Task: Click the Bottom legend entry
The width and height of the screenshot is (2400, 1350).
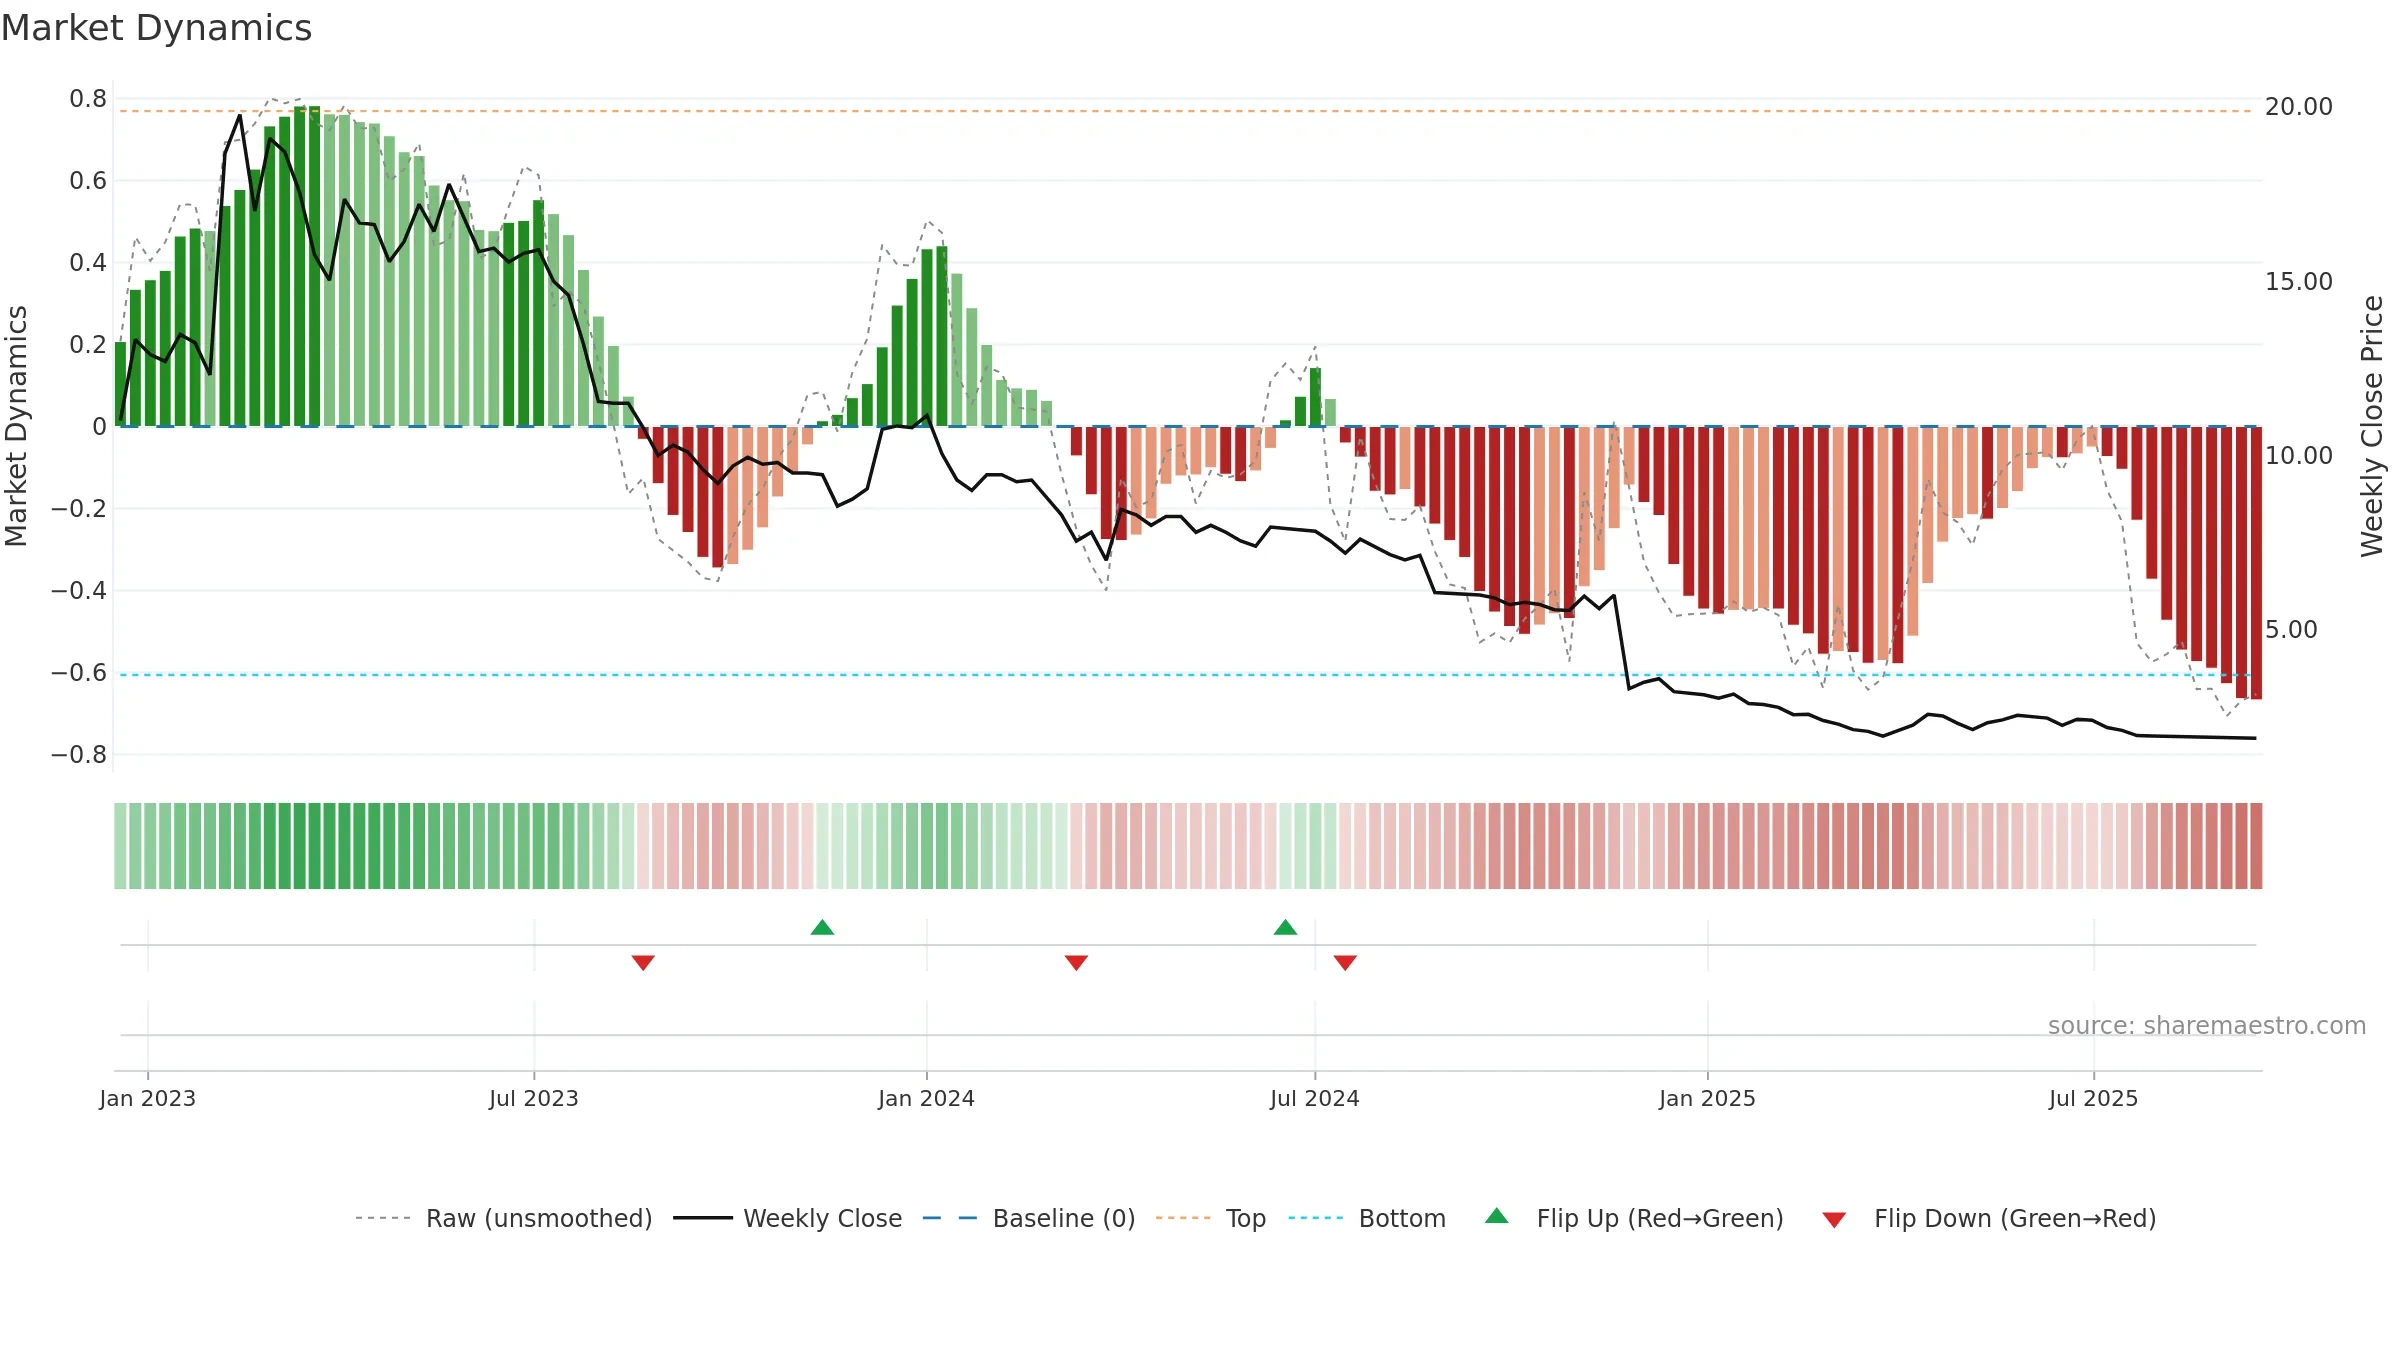Action: [x=1367, y=1218]
